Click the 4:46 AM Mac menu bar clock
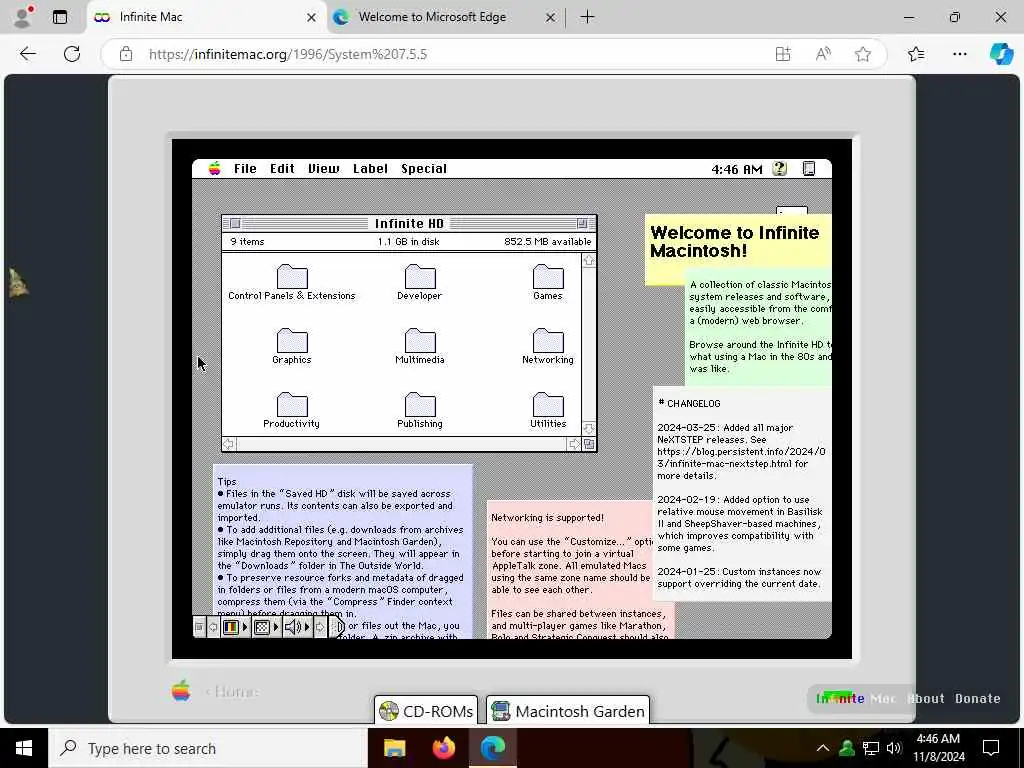The height and width of the screenshot is (768, 1024). pyautogui.click(x=737, y=169)
